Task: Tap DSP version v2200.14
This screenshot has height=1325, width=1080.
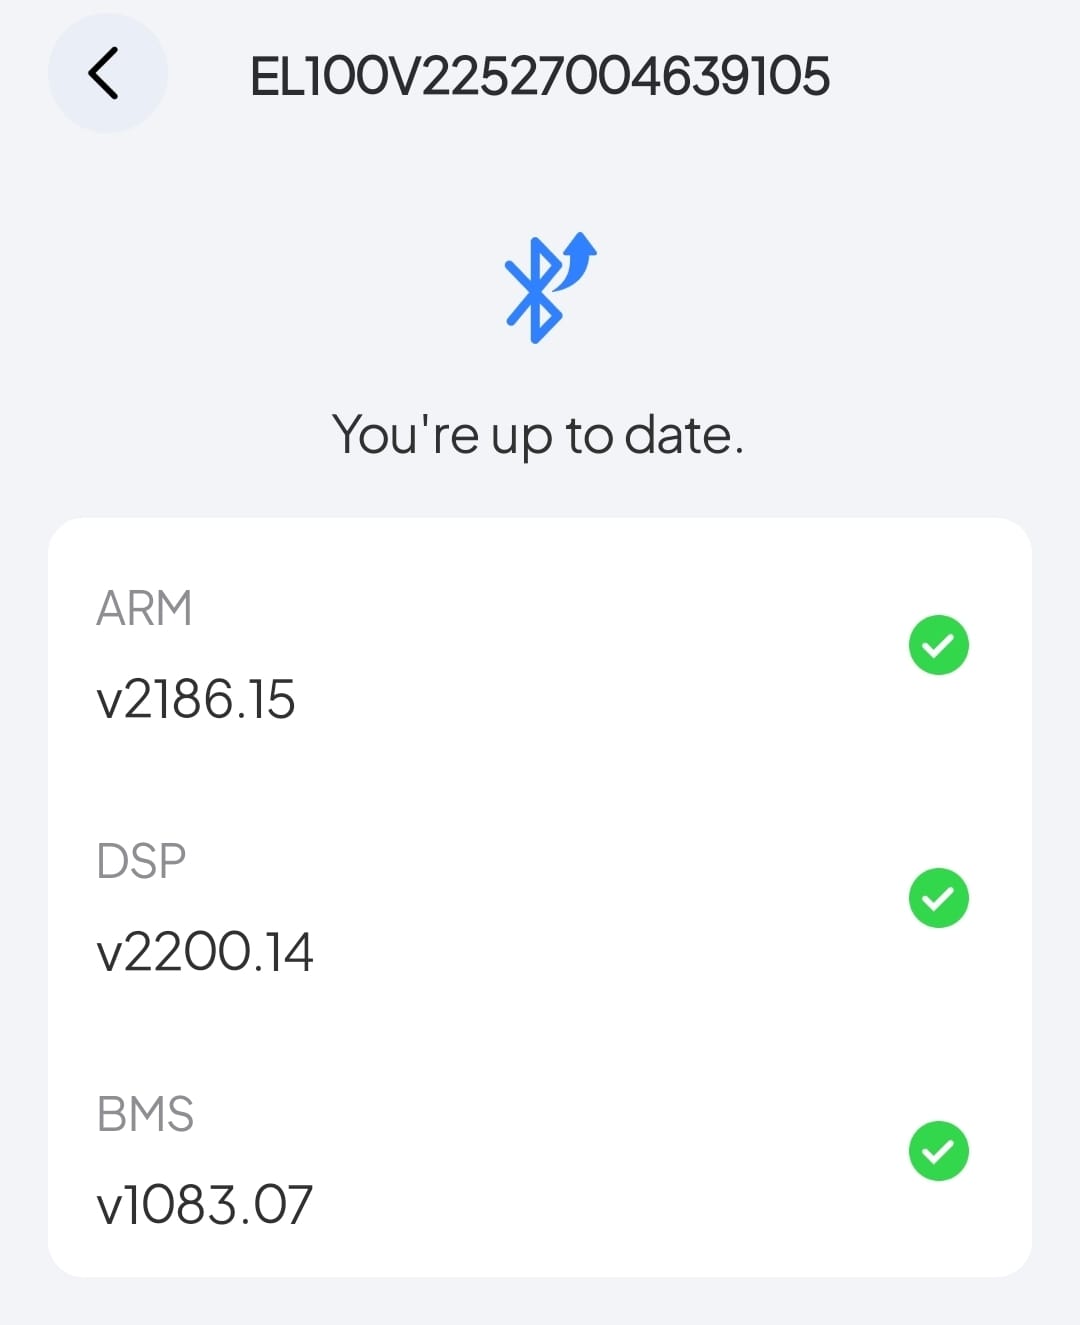Action: 205,952
